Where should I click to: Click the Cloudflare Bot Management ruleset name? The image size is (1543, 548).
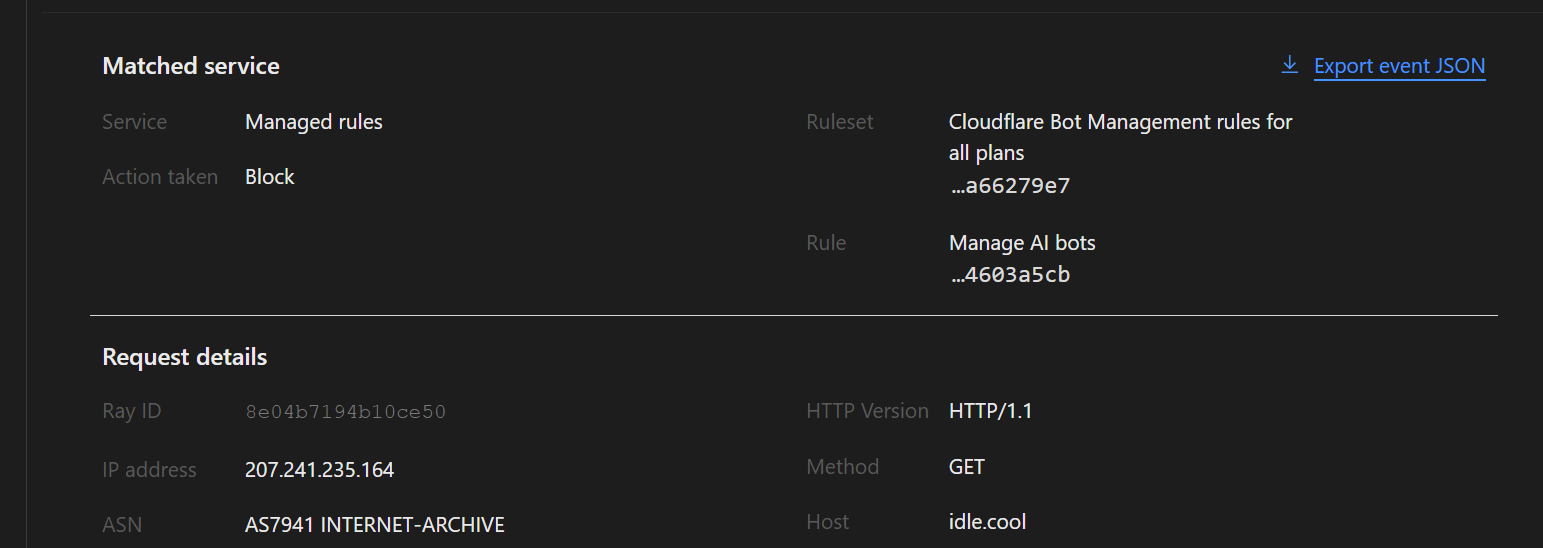pyautogui.click(x=1120, y=137)
